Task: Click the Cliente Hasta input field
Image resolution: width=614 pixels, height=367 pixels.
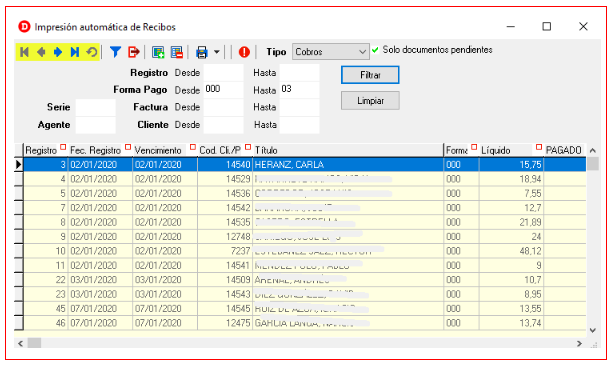Action: [x=300, y=125]
